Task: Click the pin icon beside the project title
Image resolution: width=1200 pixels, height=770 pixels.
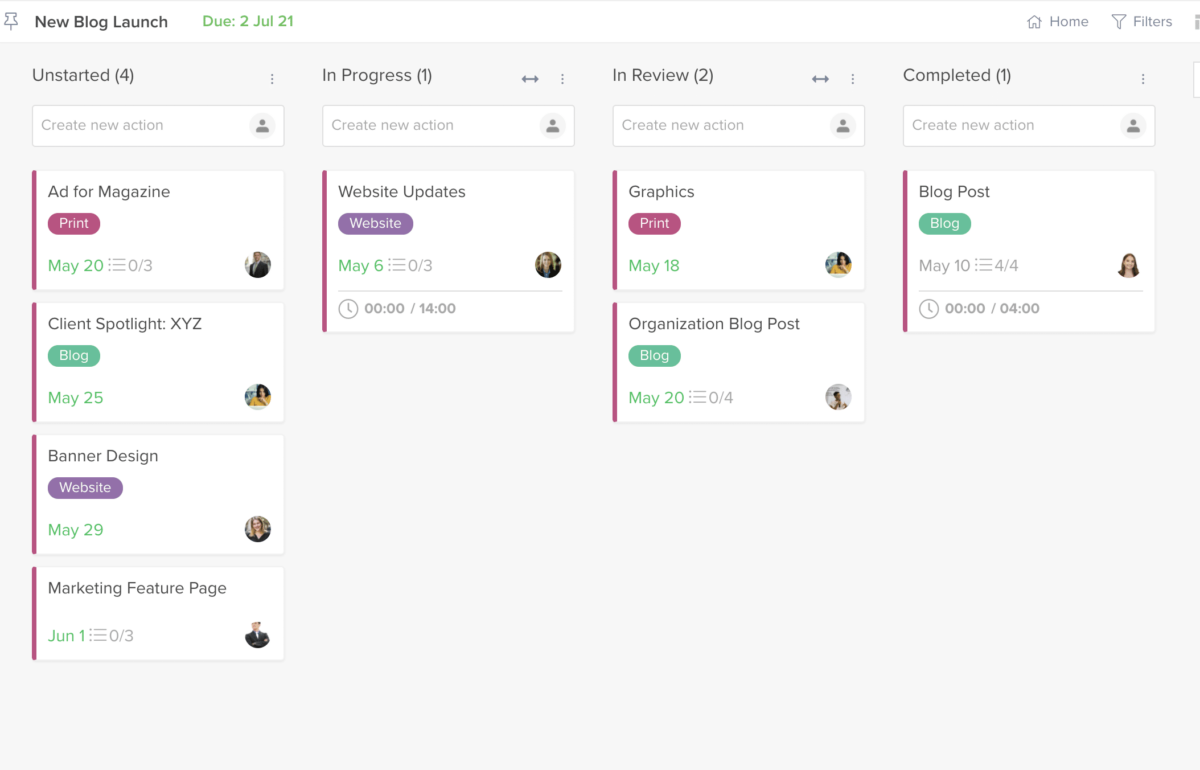Action: pos(12,20)
